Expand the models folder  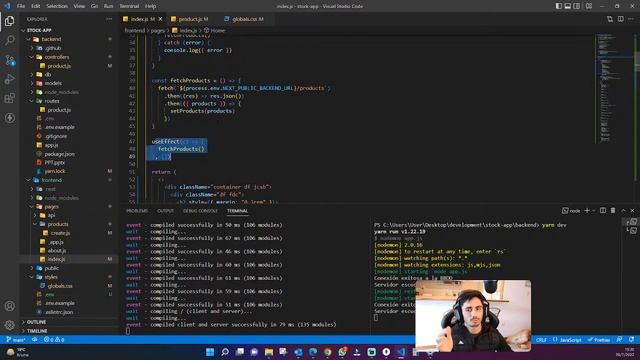pos(32,83)
